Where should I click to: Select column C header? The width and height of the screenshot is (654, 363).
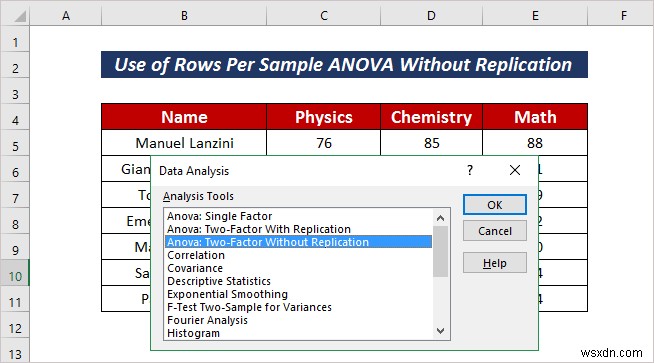324,16
